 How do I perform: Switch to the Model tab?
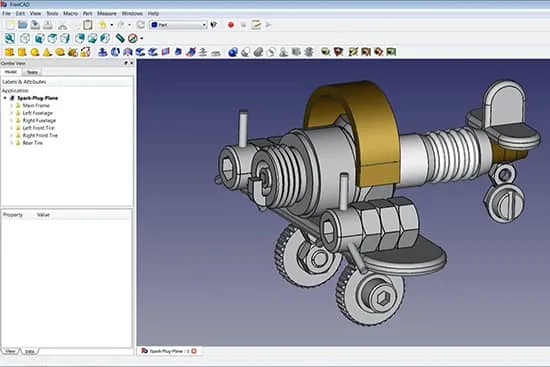point(11,72)
